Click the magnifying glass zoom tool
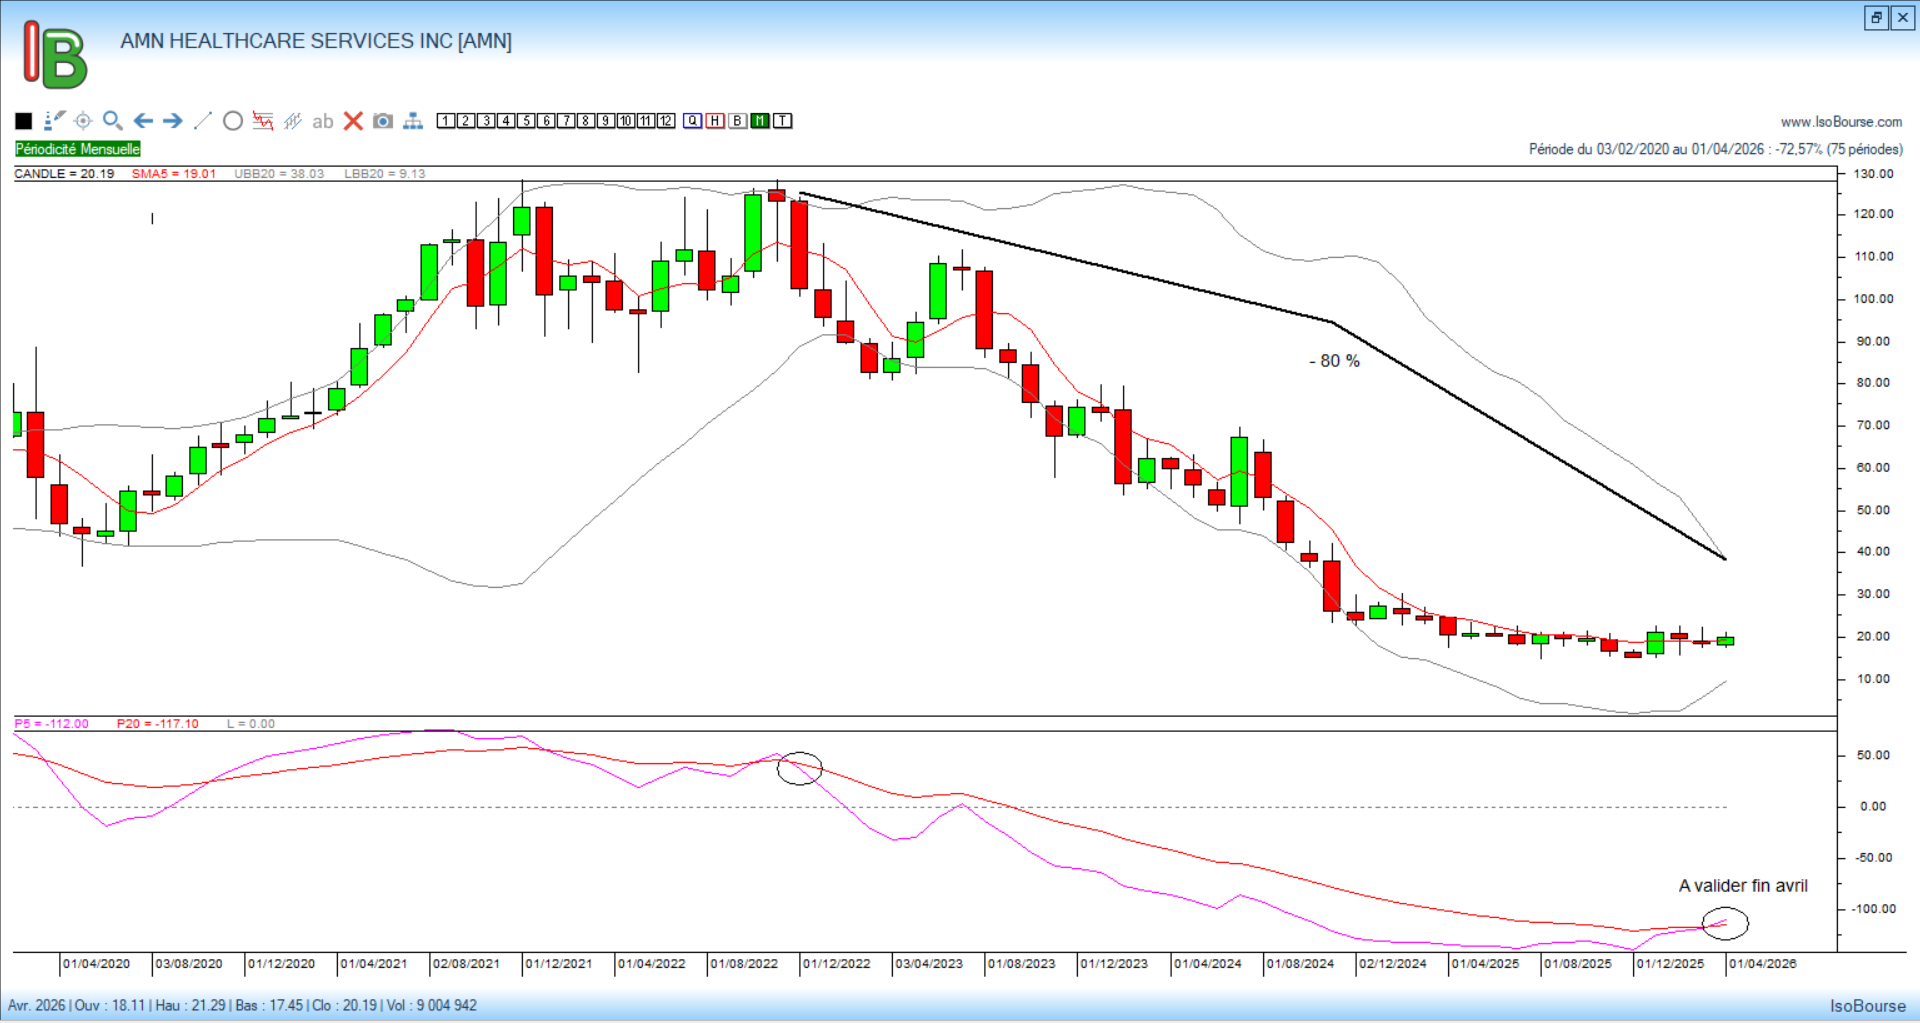The height and width of the screenshot is (1023, 1920). 113,121
